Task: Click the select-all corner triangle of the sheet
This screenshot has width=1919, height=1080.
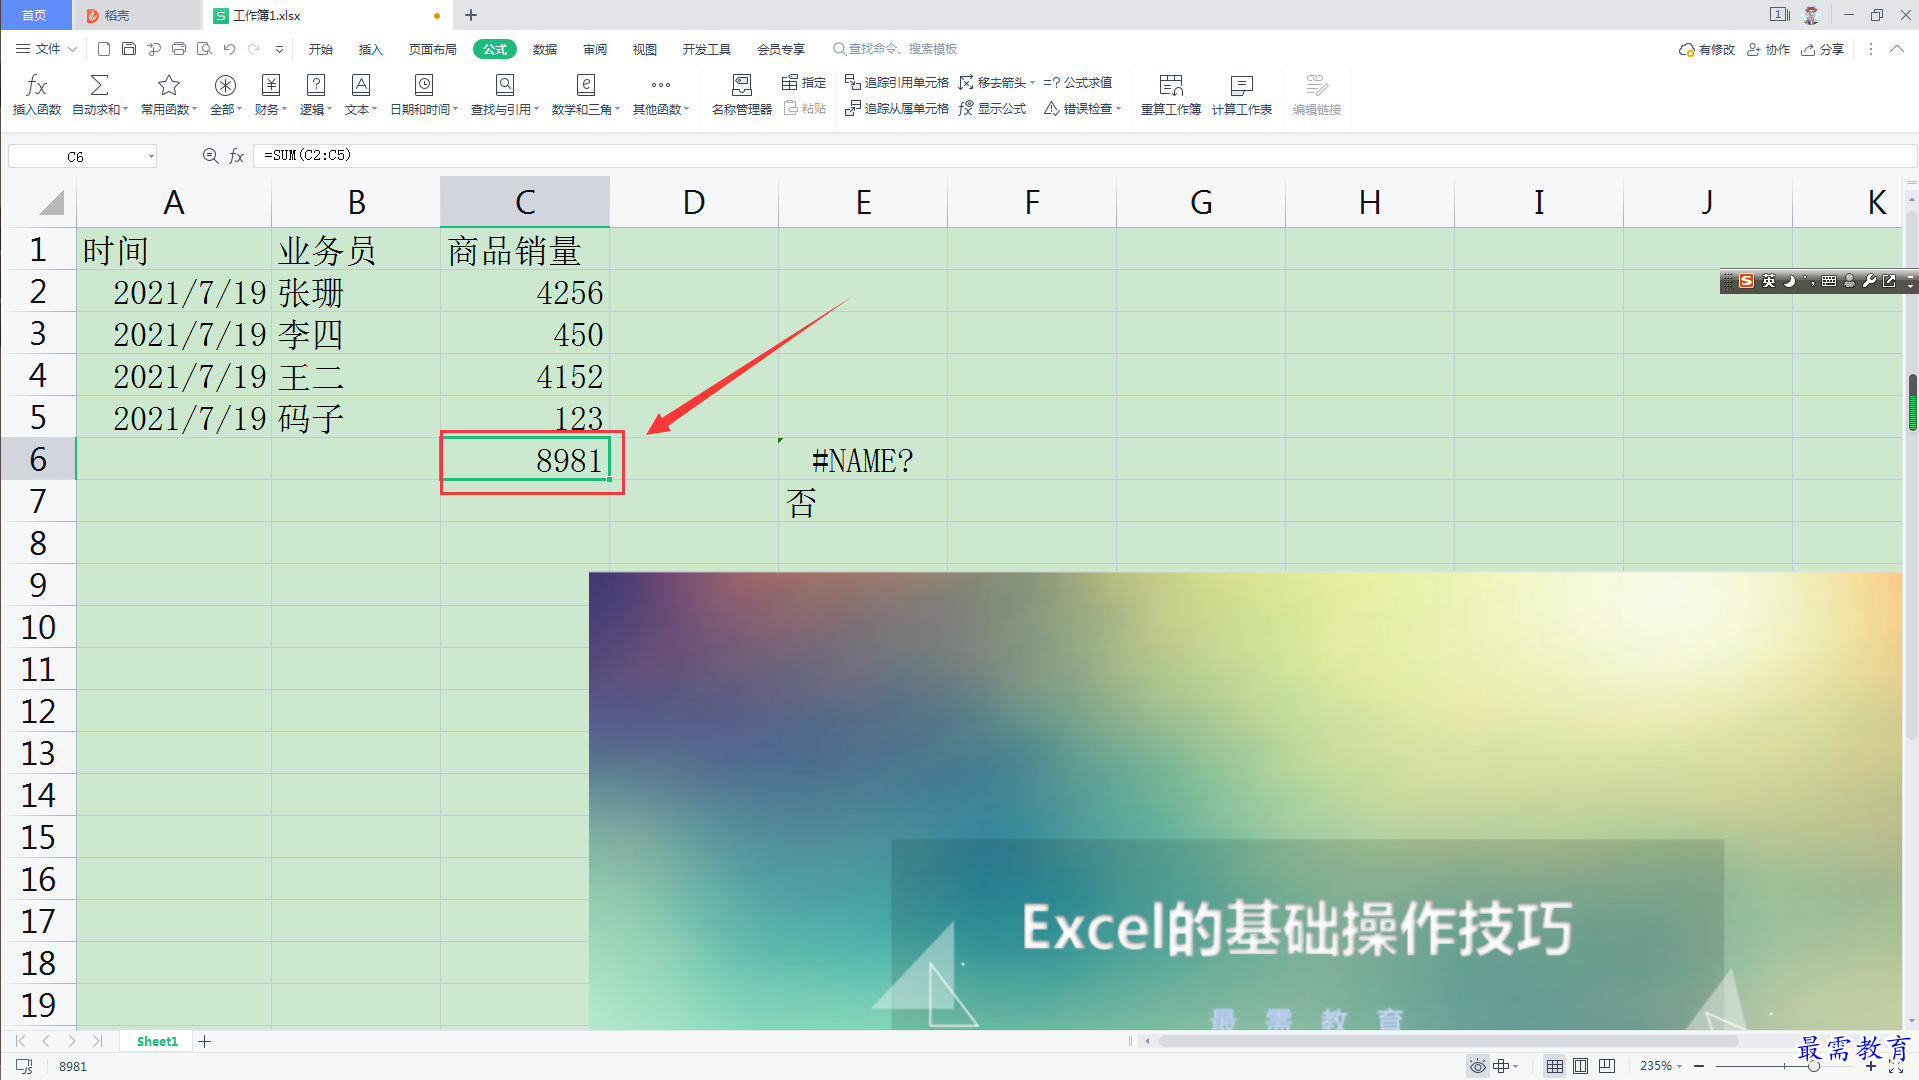Action: click(51, 203)
